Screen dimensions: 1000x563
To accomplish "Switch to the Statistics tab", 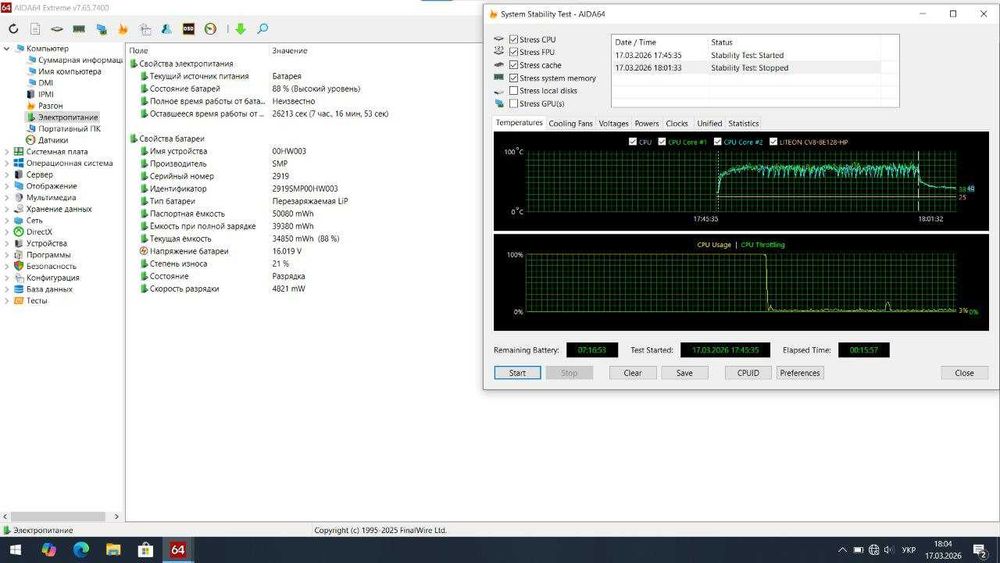I will pyautogui.click(x=744, y=124).
